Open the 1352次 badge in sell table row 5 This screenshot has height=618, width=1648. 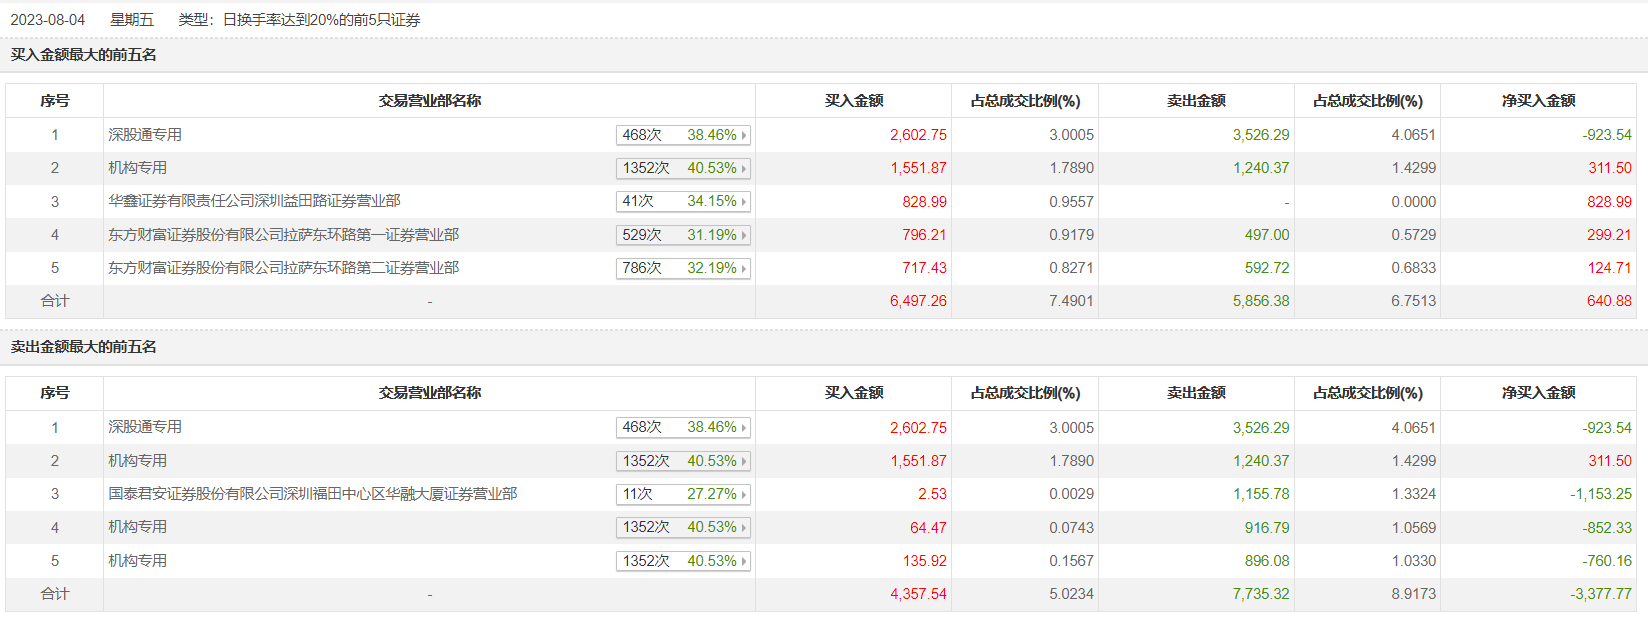pos(682,561)
